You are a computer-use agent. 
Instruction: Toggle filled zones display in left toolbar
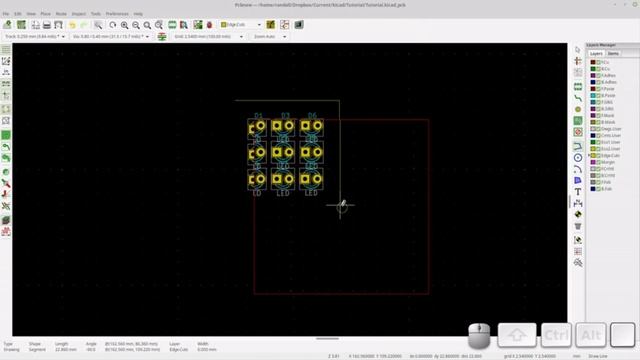pos(6,135)
